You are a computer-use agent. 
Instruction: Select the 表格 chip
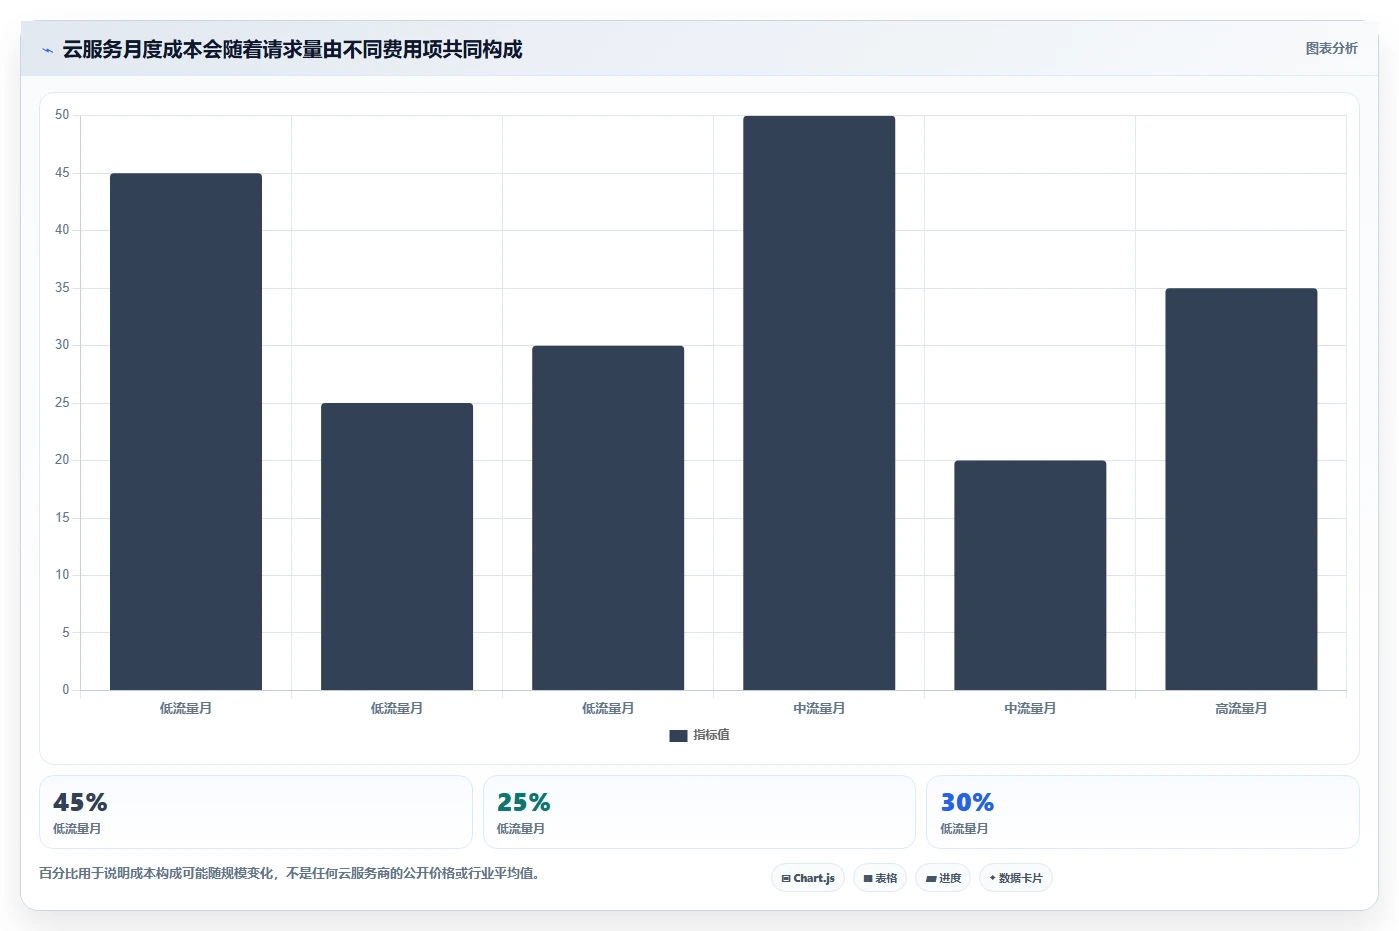880,878
